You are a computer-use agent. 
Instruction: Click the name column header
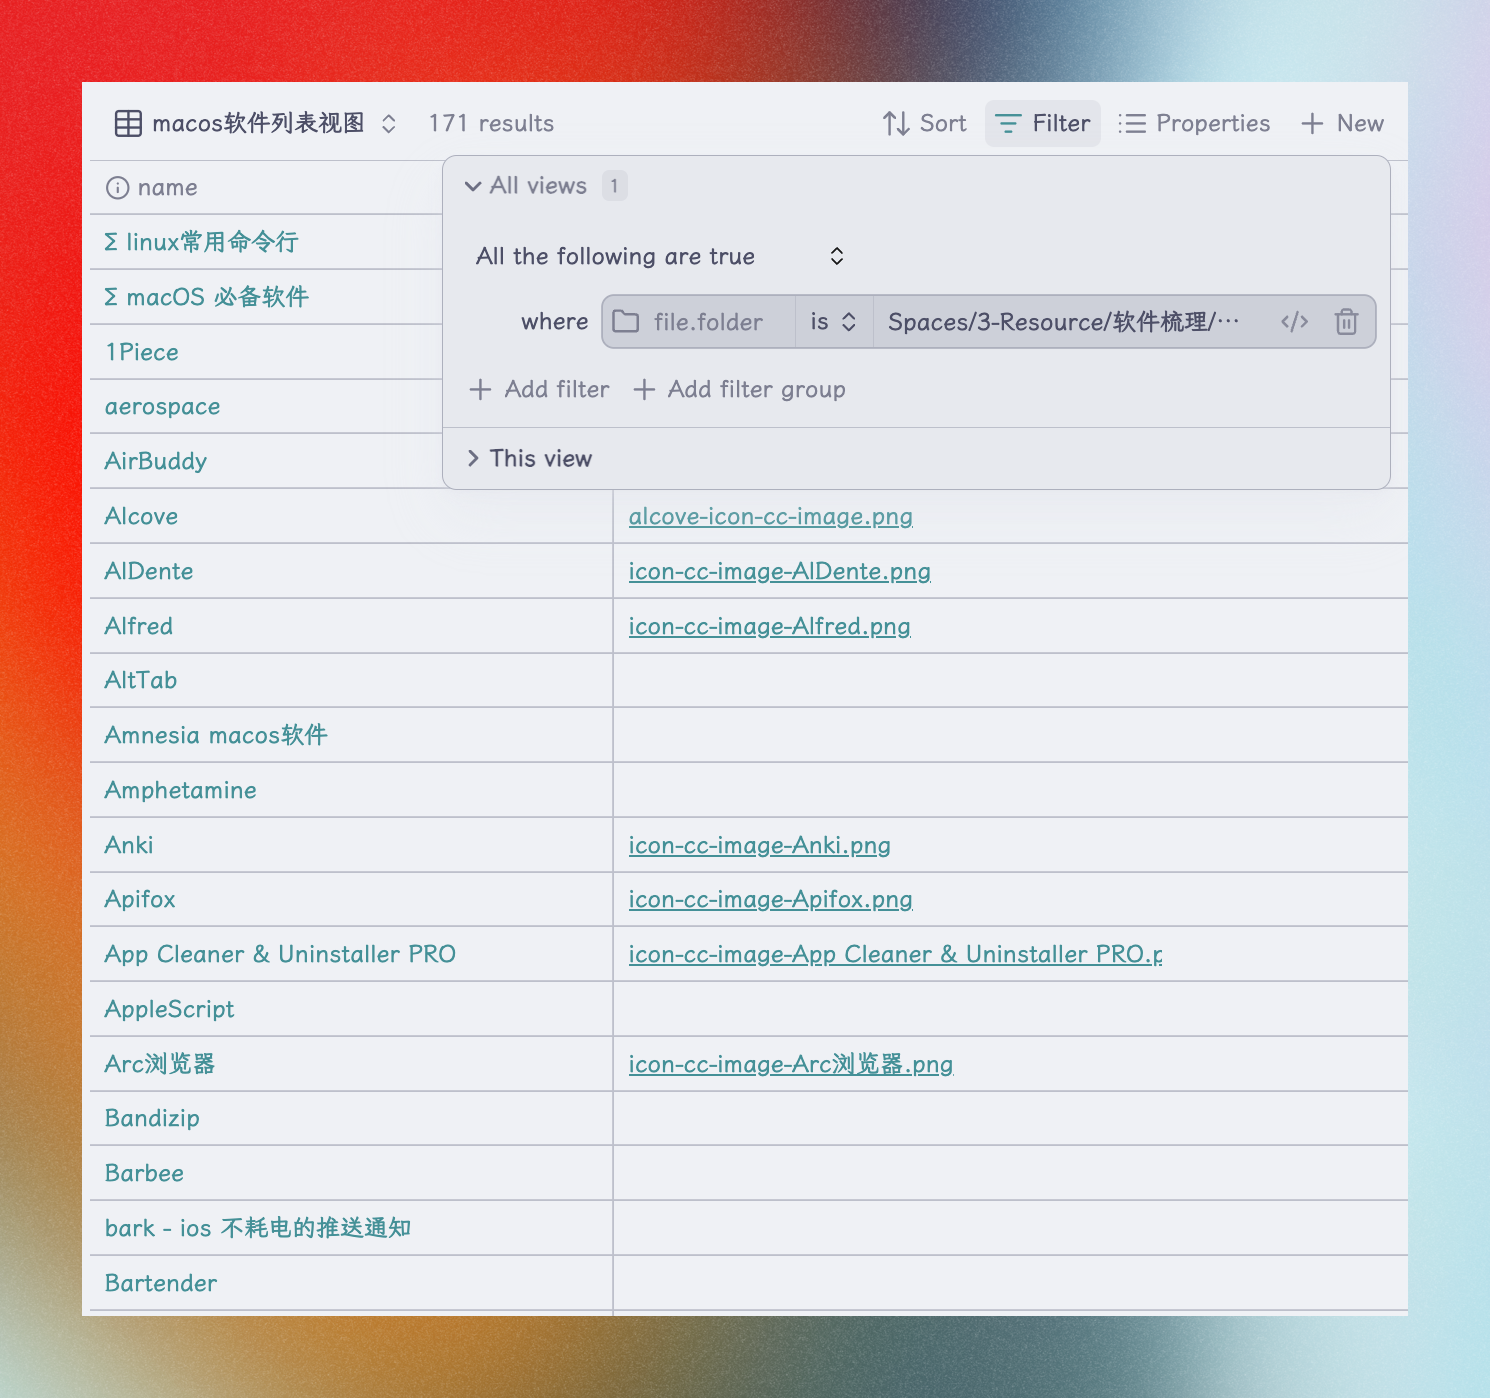point(152,187)
